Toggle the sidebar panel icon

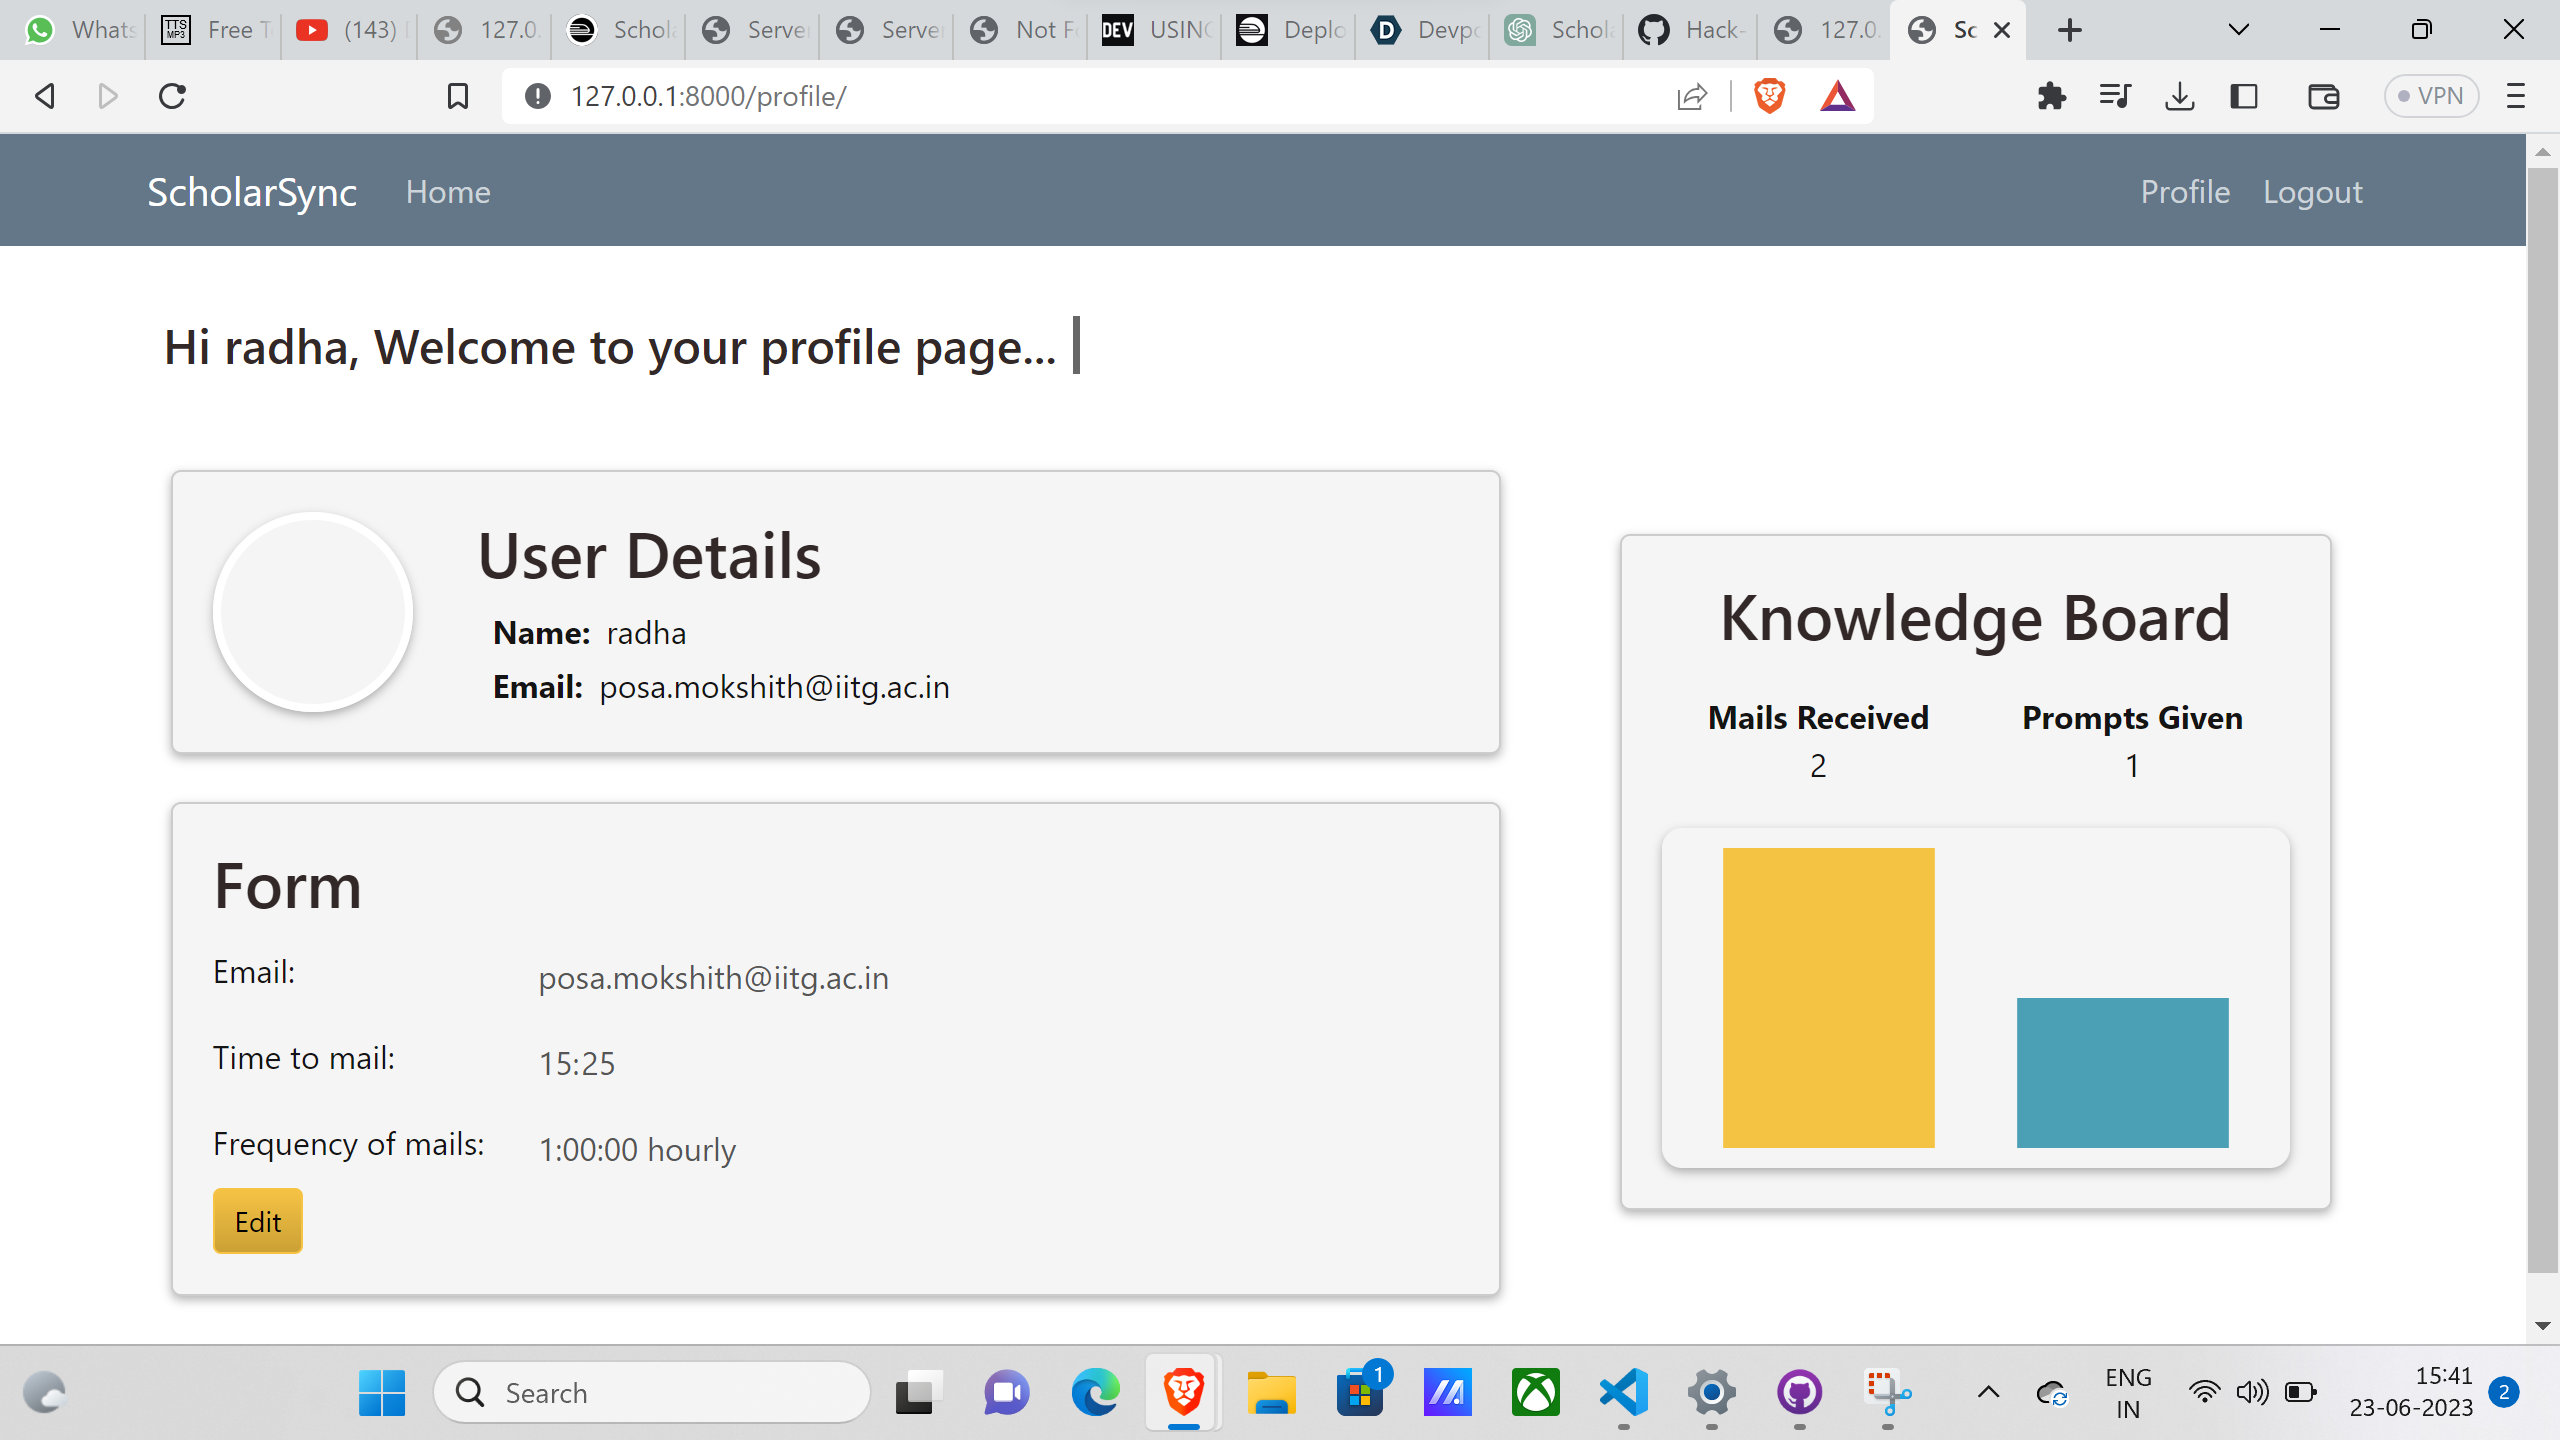point(2244,96)
